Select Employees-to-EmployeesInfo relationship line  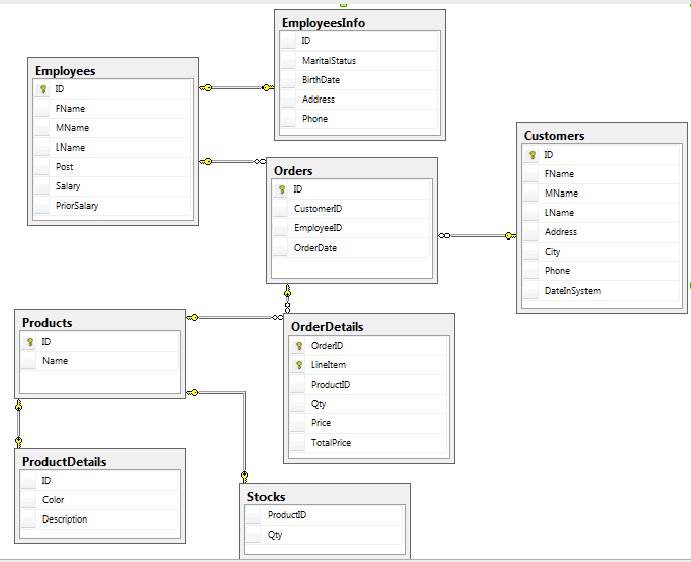point(237,88)
